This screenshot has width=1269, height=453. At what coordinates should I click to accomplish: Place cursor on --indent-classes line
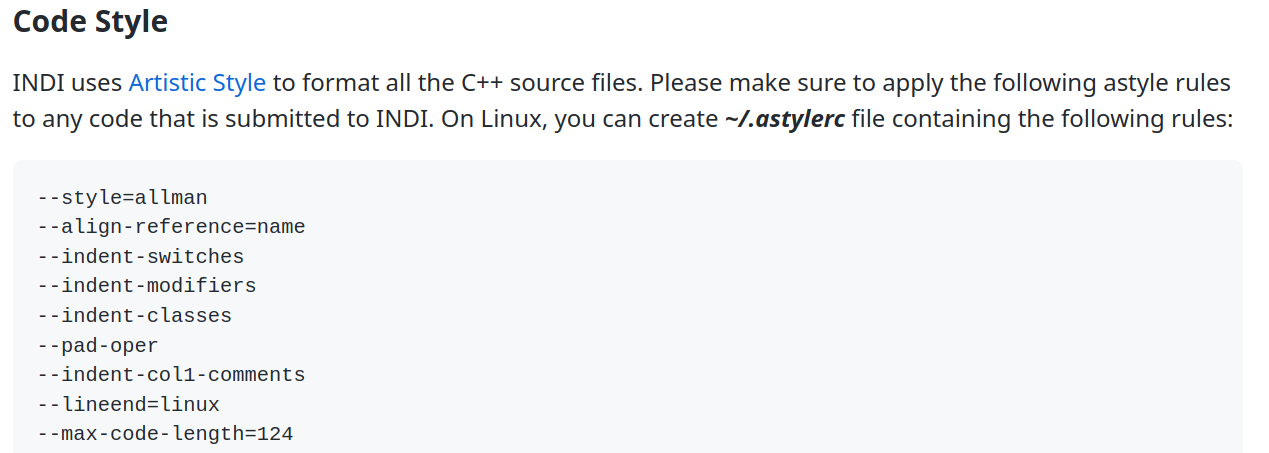coord(134,316)
